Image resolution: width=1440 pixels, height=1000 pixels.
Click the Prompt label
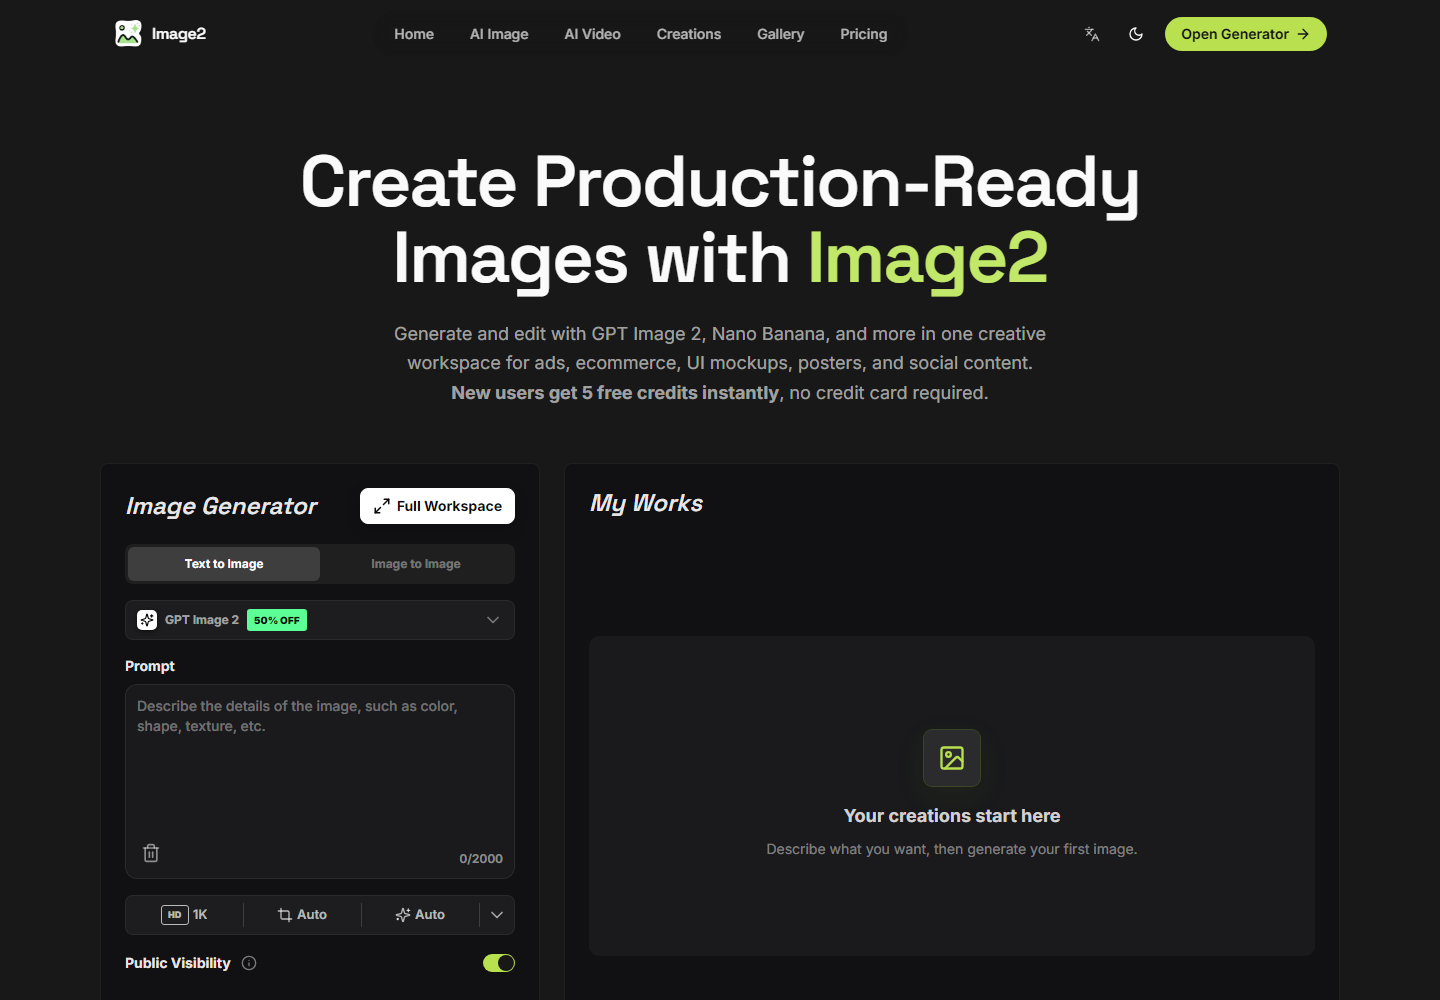pos(150,666)
